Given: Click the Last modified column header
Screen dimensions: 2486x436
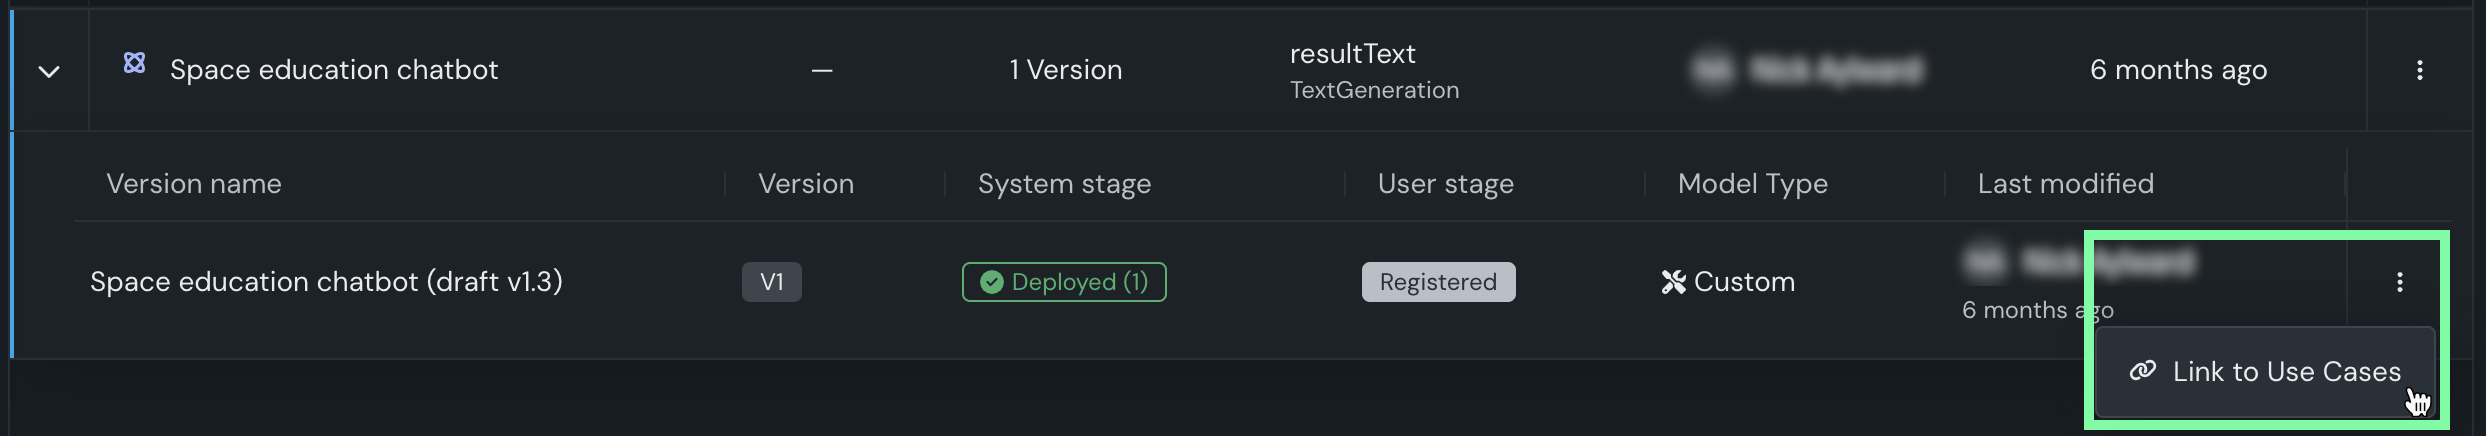Looking at the screenshot, I should pos(2065,184).
